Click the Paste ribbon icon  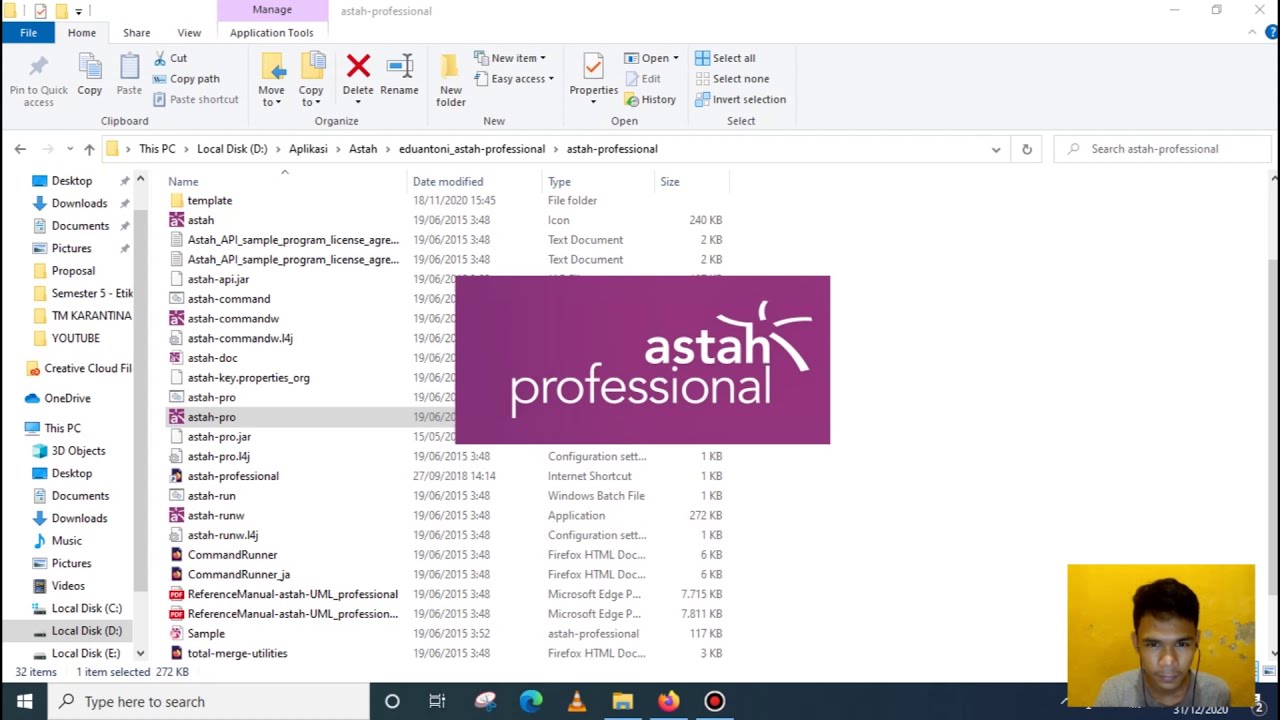[x=129, y=68]
